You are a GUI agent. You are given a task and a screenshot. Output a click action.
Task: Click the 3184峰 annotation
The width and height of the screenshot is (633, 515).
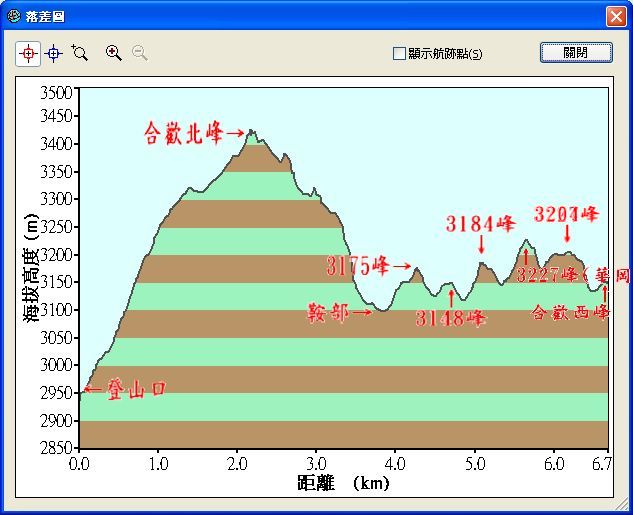click(x=480, y=224)
